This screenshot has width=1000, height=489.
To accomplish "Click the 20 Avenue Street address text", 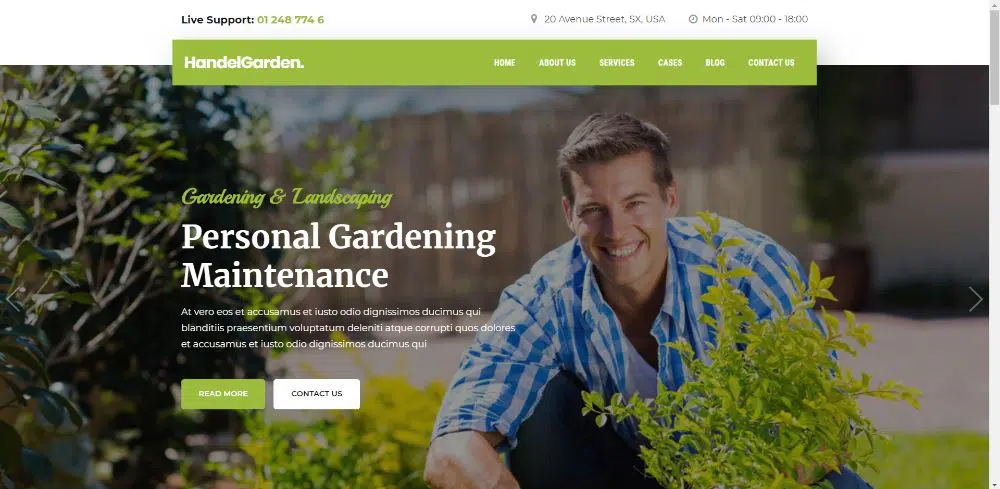I will tap(605, 19).
